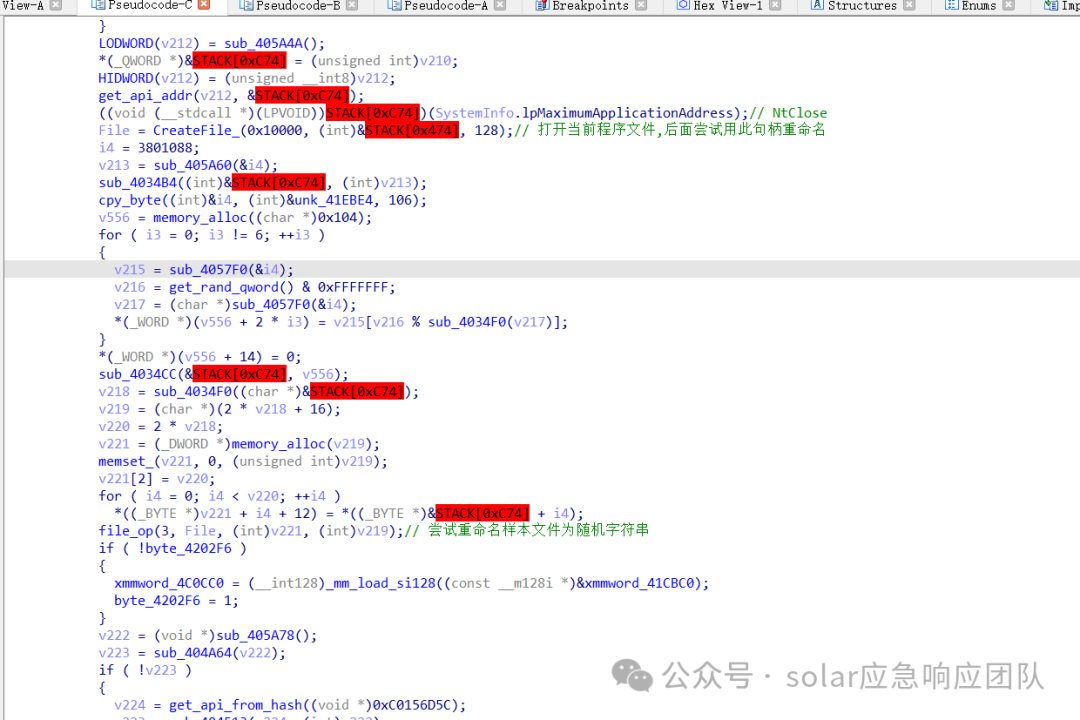
Task: Click the Pseudocode-A tab icon
Action: [394, 5]
